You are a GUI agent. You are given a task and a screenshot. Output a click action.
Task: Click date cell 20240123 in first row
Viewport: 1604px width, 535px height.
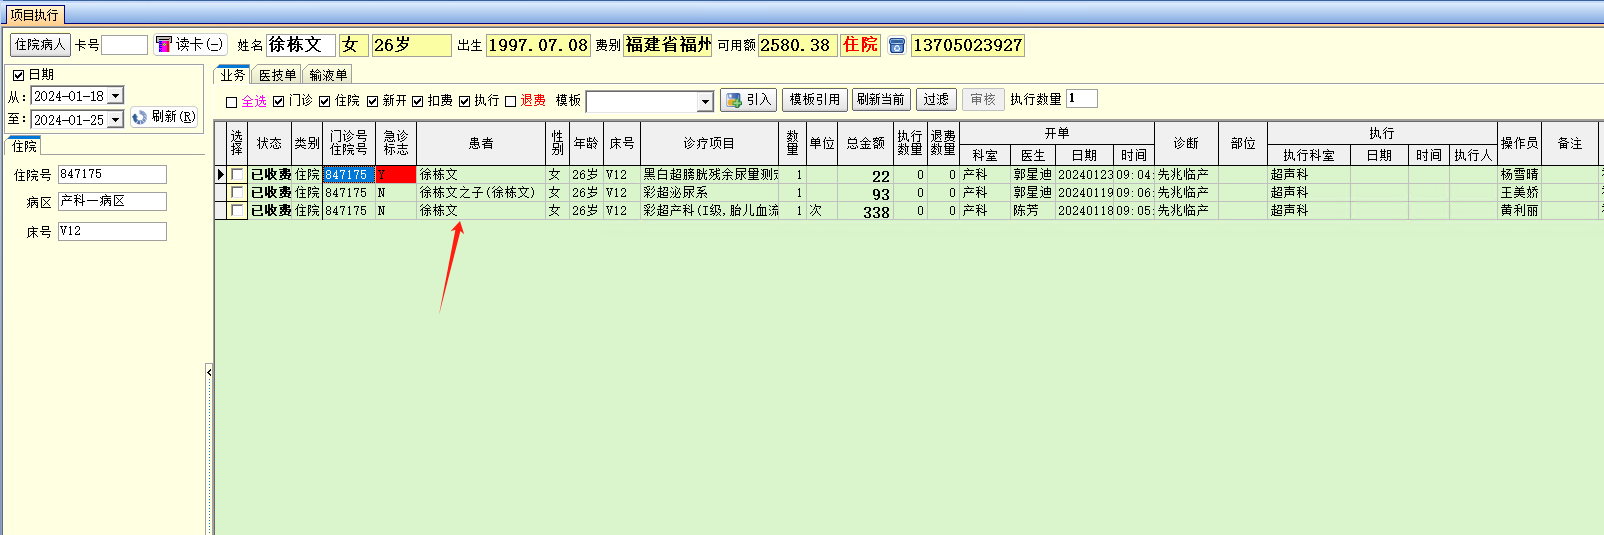pyautogui.click(x=1085, y=174)
